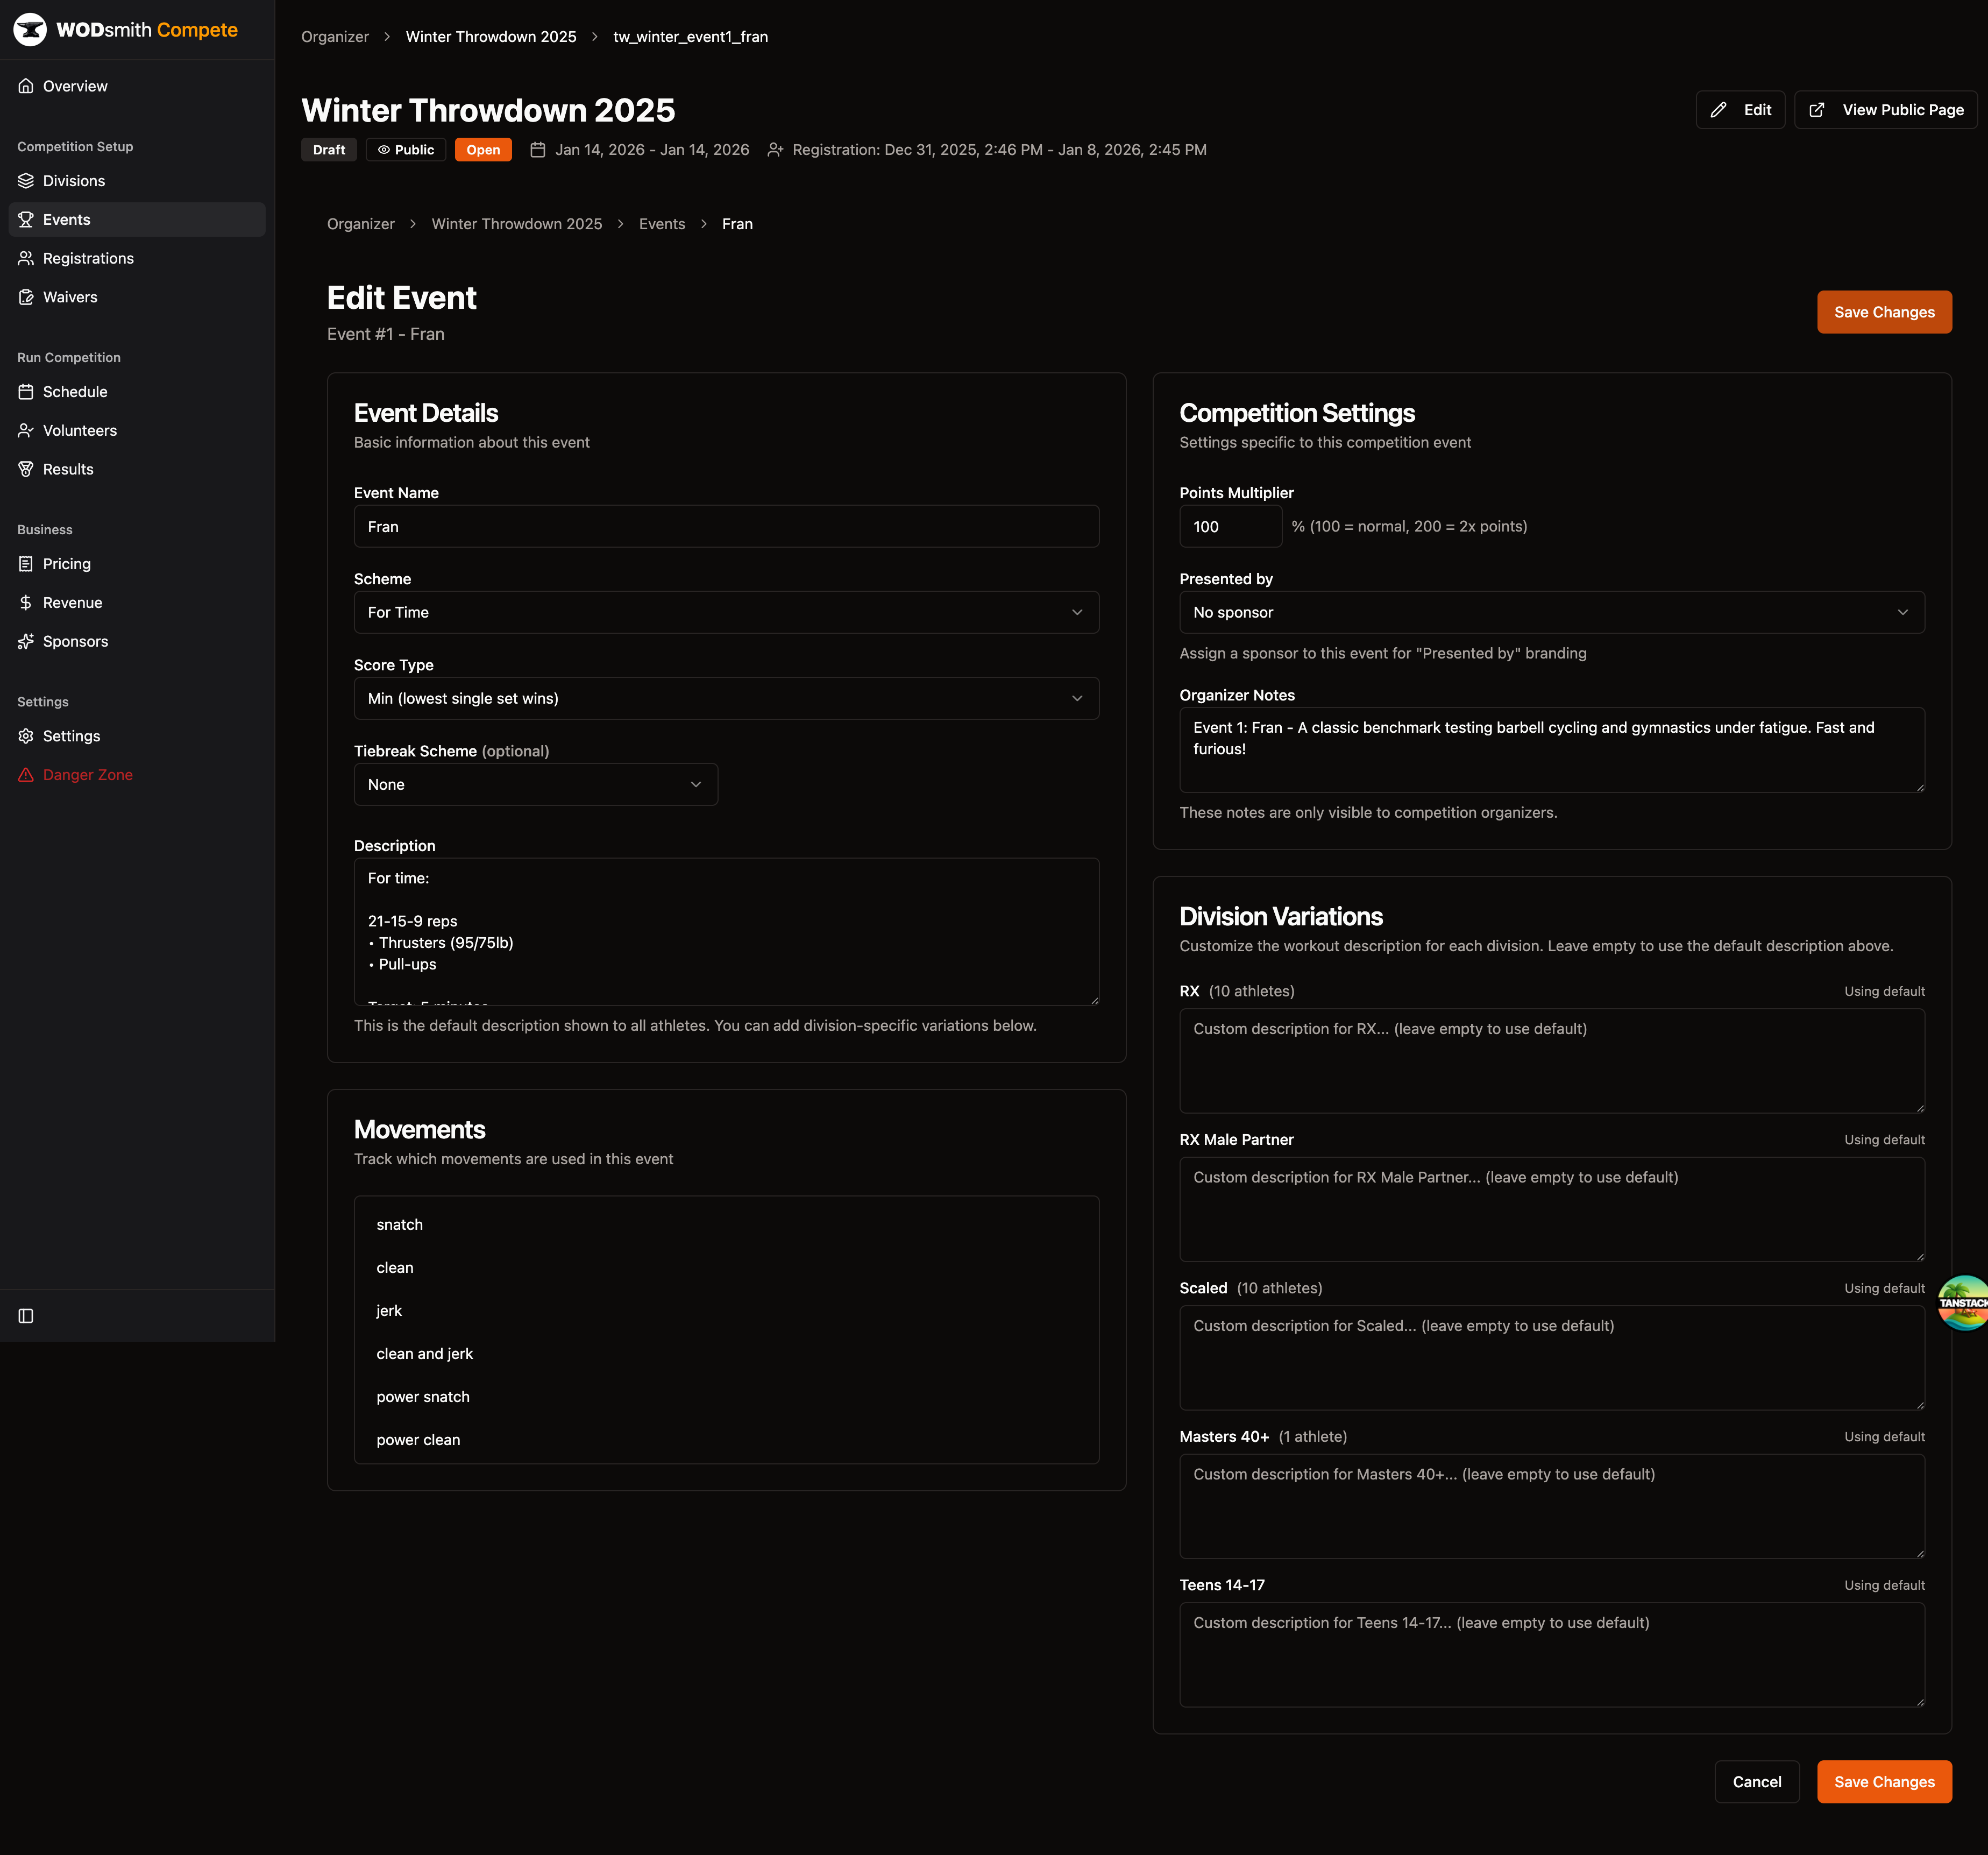Click the Danger Zone warning triangle icon
Viewport: 1988px width, 1855px height.
26,775
